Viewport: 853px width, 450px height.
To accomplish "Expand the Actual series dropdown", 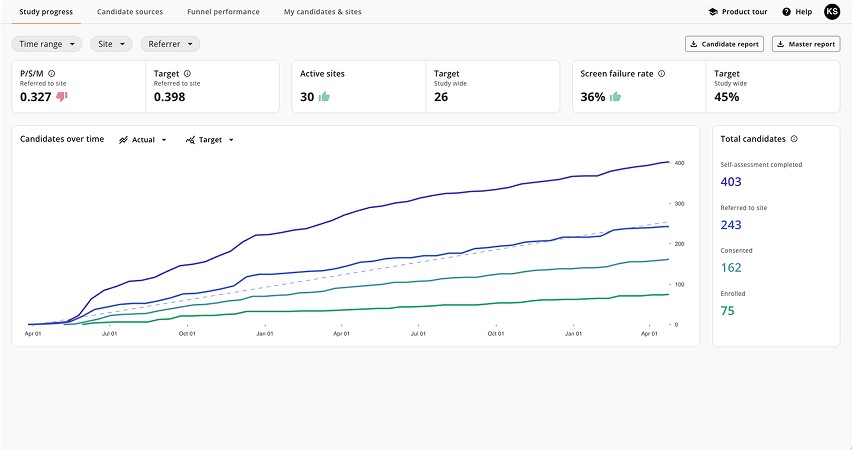I will pyautogui.click(x=143, y=140).
